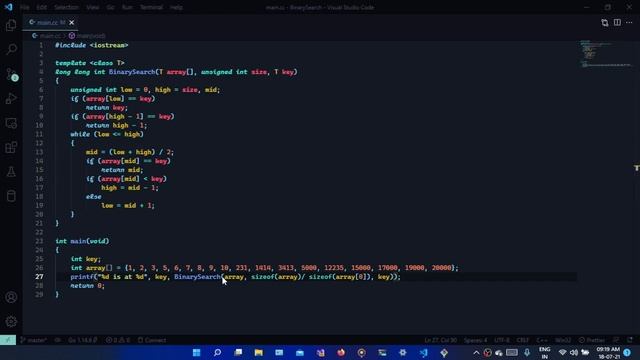Open the Help menu

coord(176,7)
